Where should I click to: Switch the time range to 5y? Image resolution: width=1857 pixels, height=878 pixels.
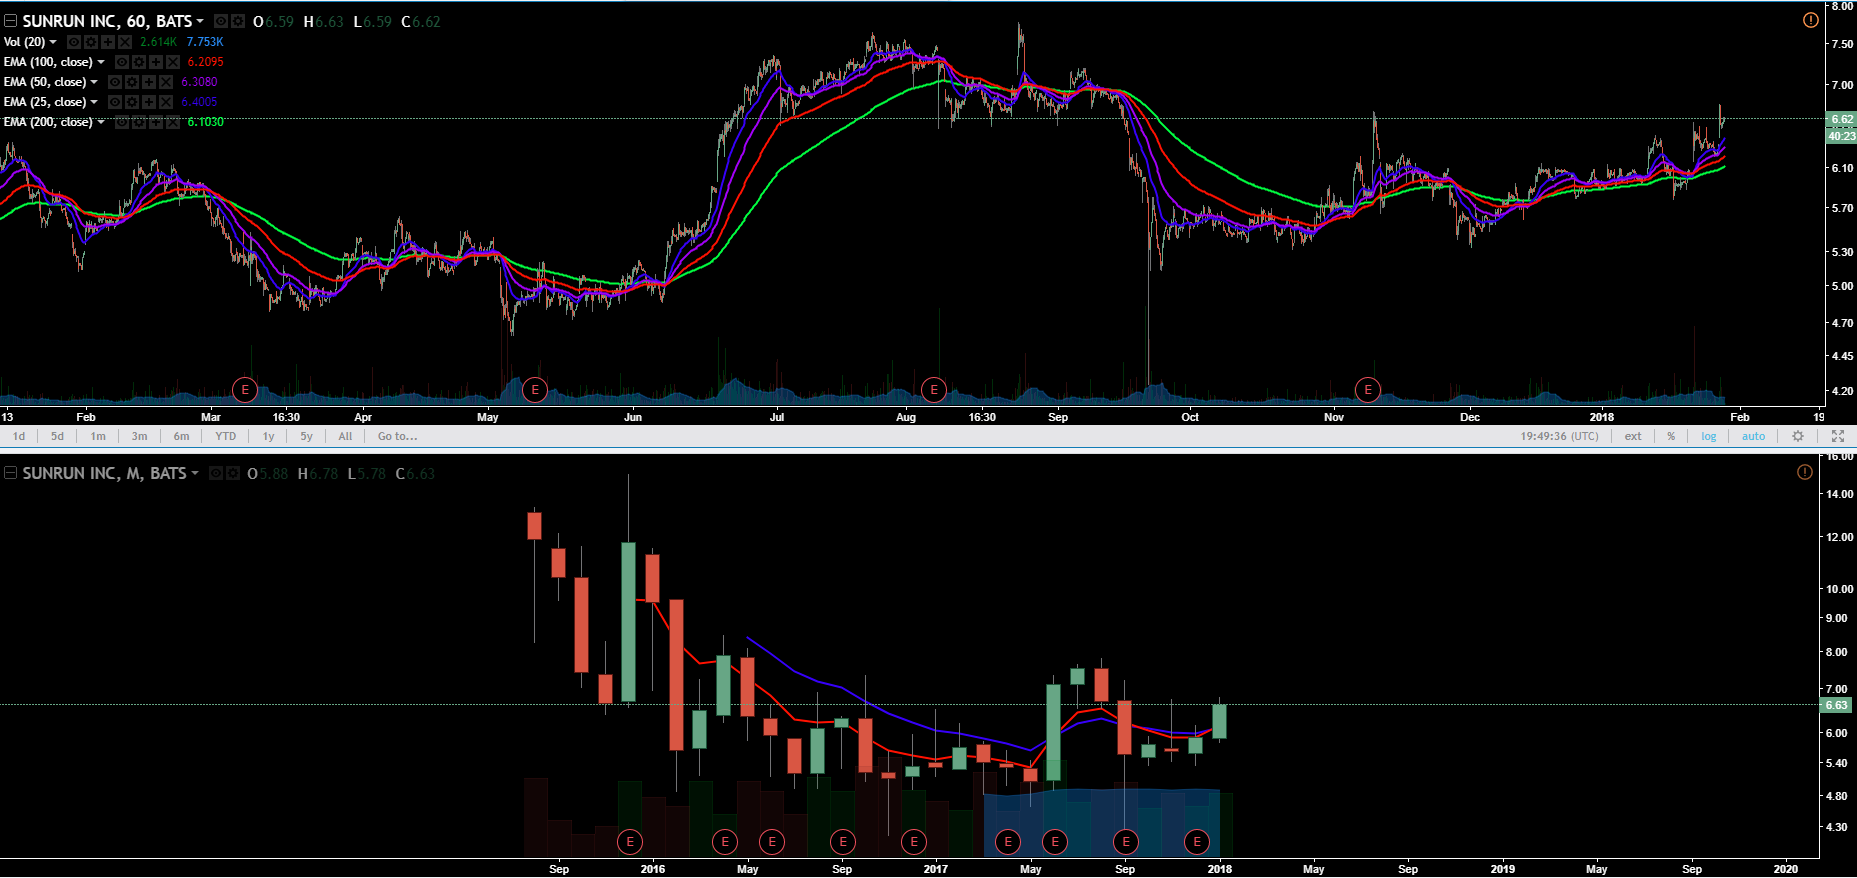(x=306, y=436)
